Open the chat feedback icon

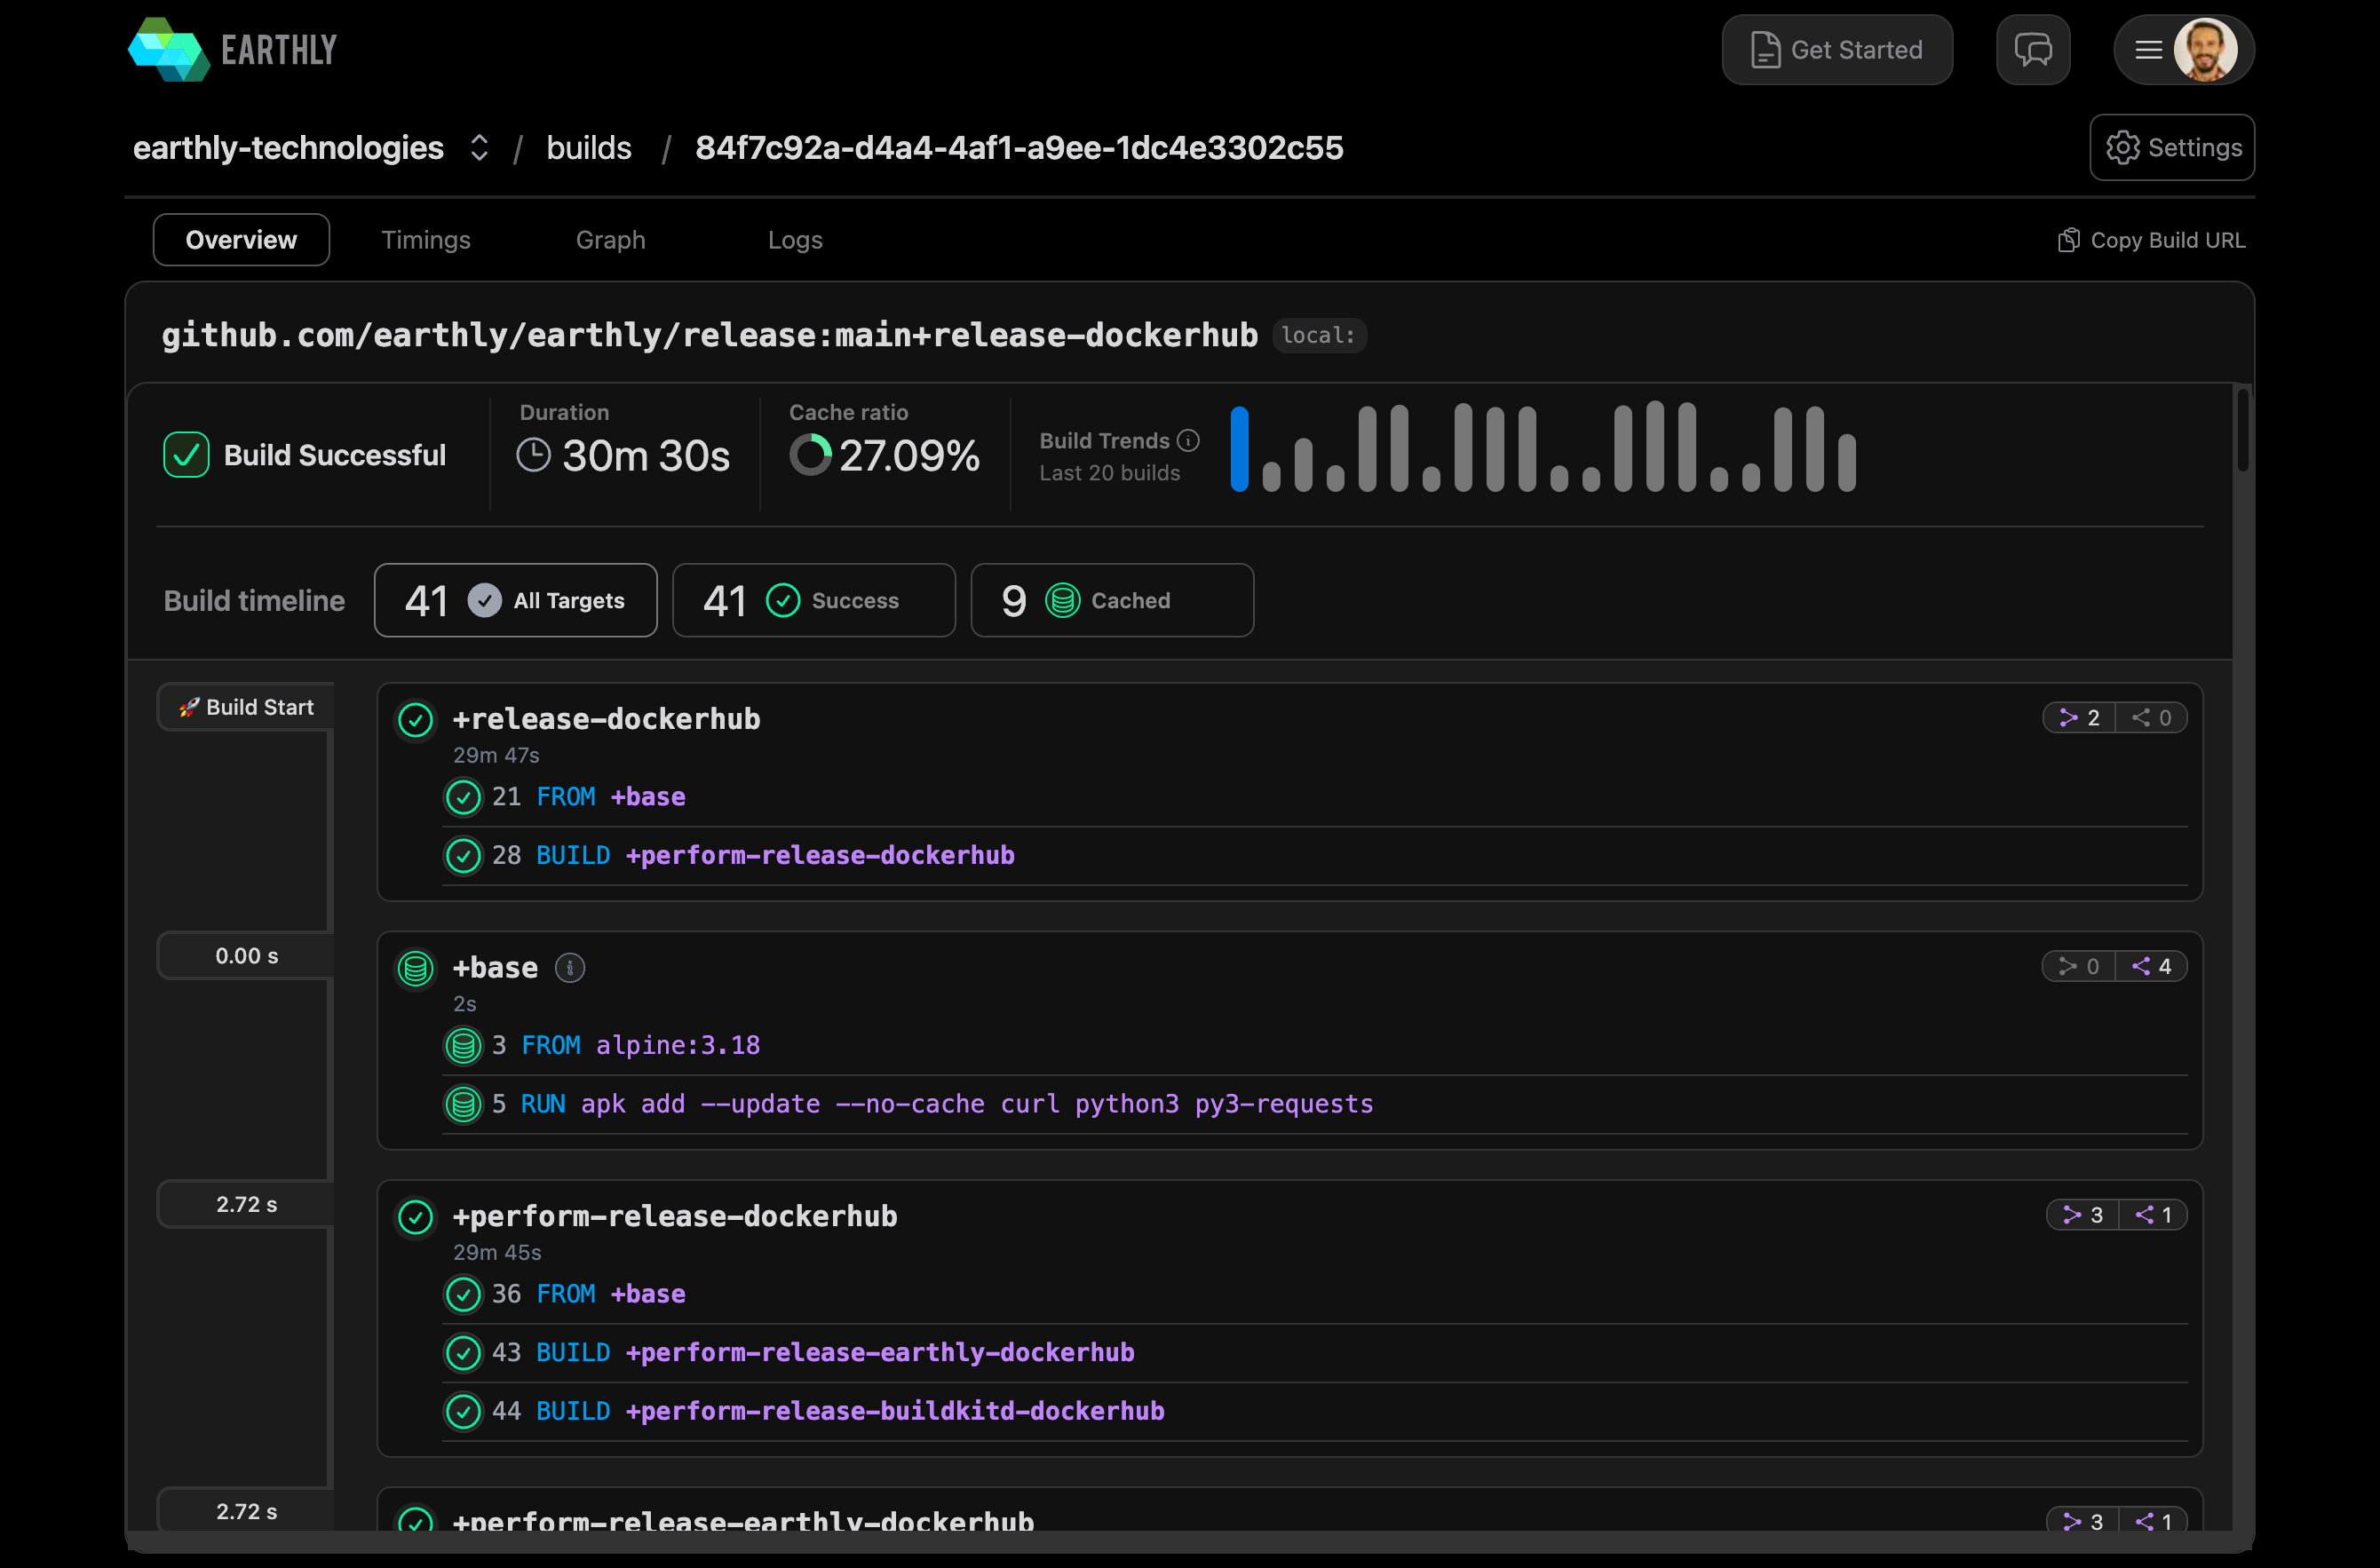(x=2032, y=50)
